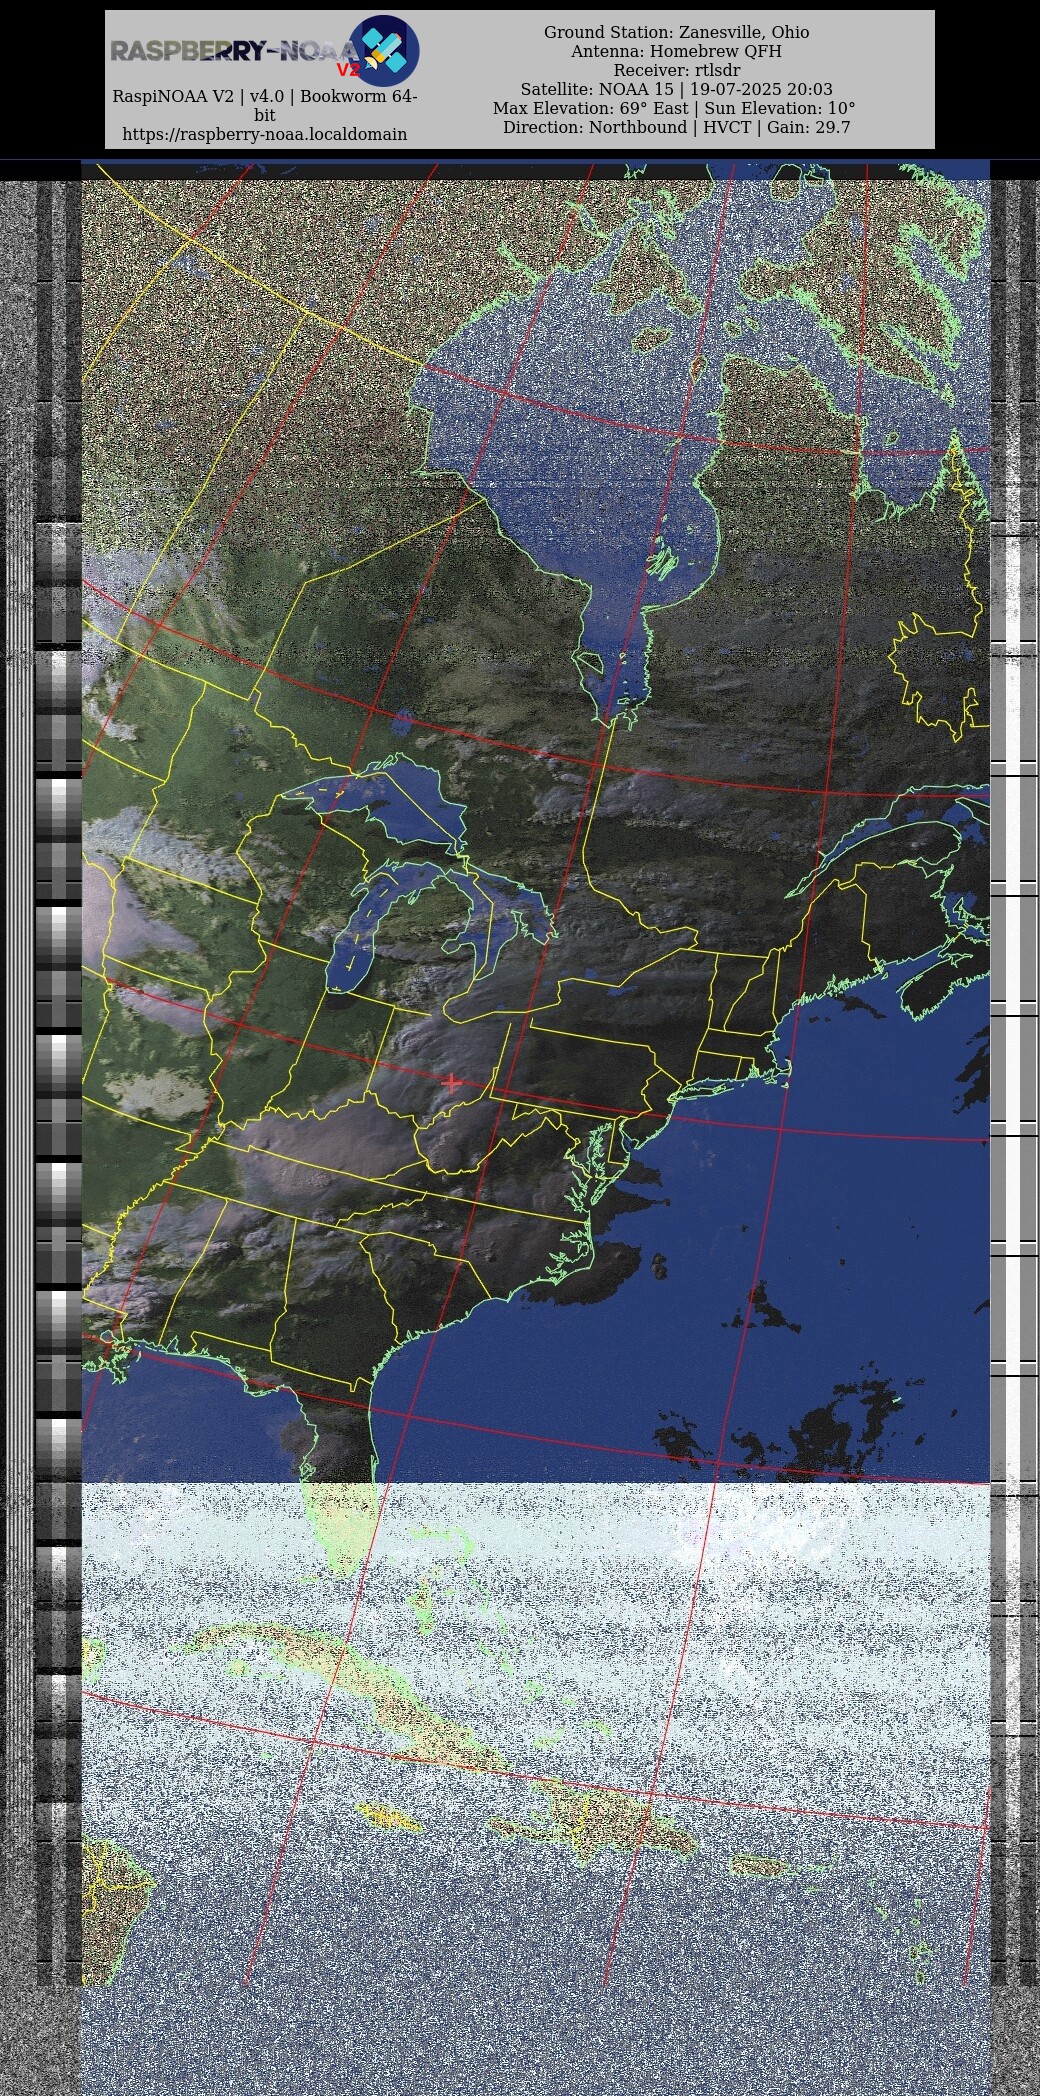Image resolution: width=1040 pixels, height=2096 pixels.
Task: Click the Receiver: rtlsdr label
Action: tap(676, 70)
